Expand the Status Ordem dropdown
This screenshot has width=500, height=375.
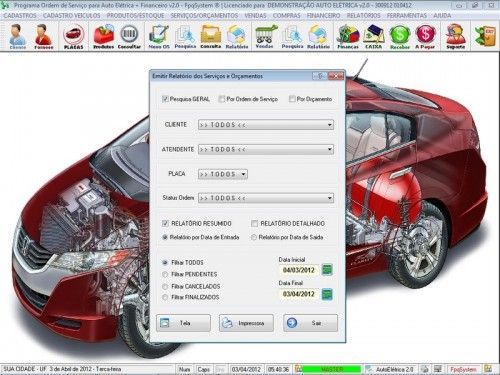(329, 198)
